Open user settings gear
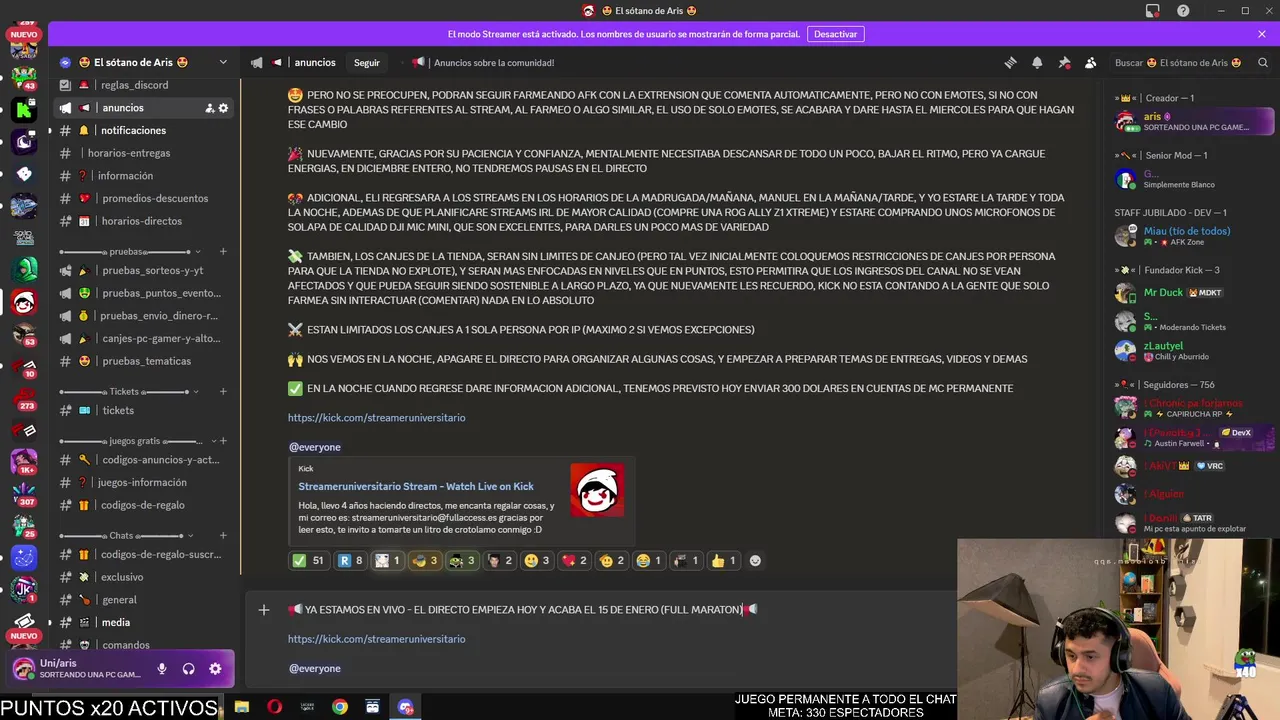The width and height of the screenshot is (1280, 720). (215, 669)
